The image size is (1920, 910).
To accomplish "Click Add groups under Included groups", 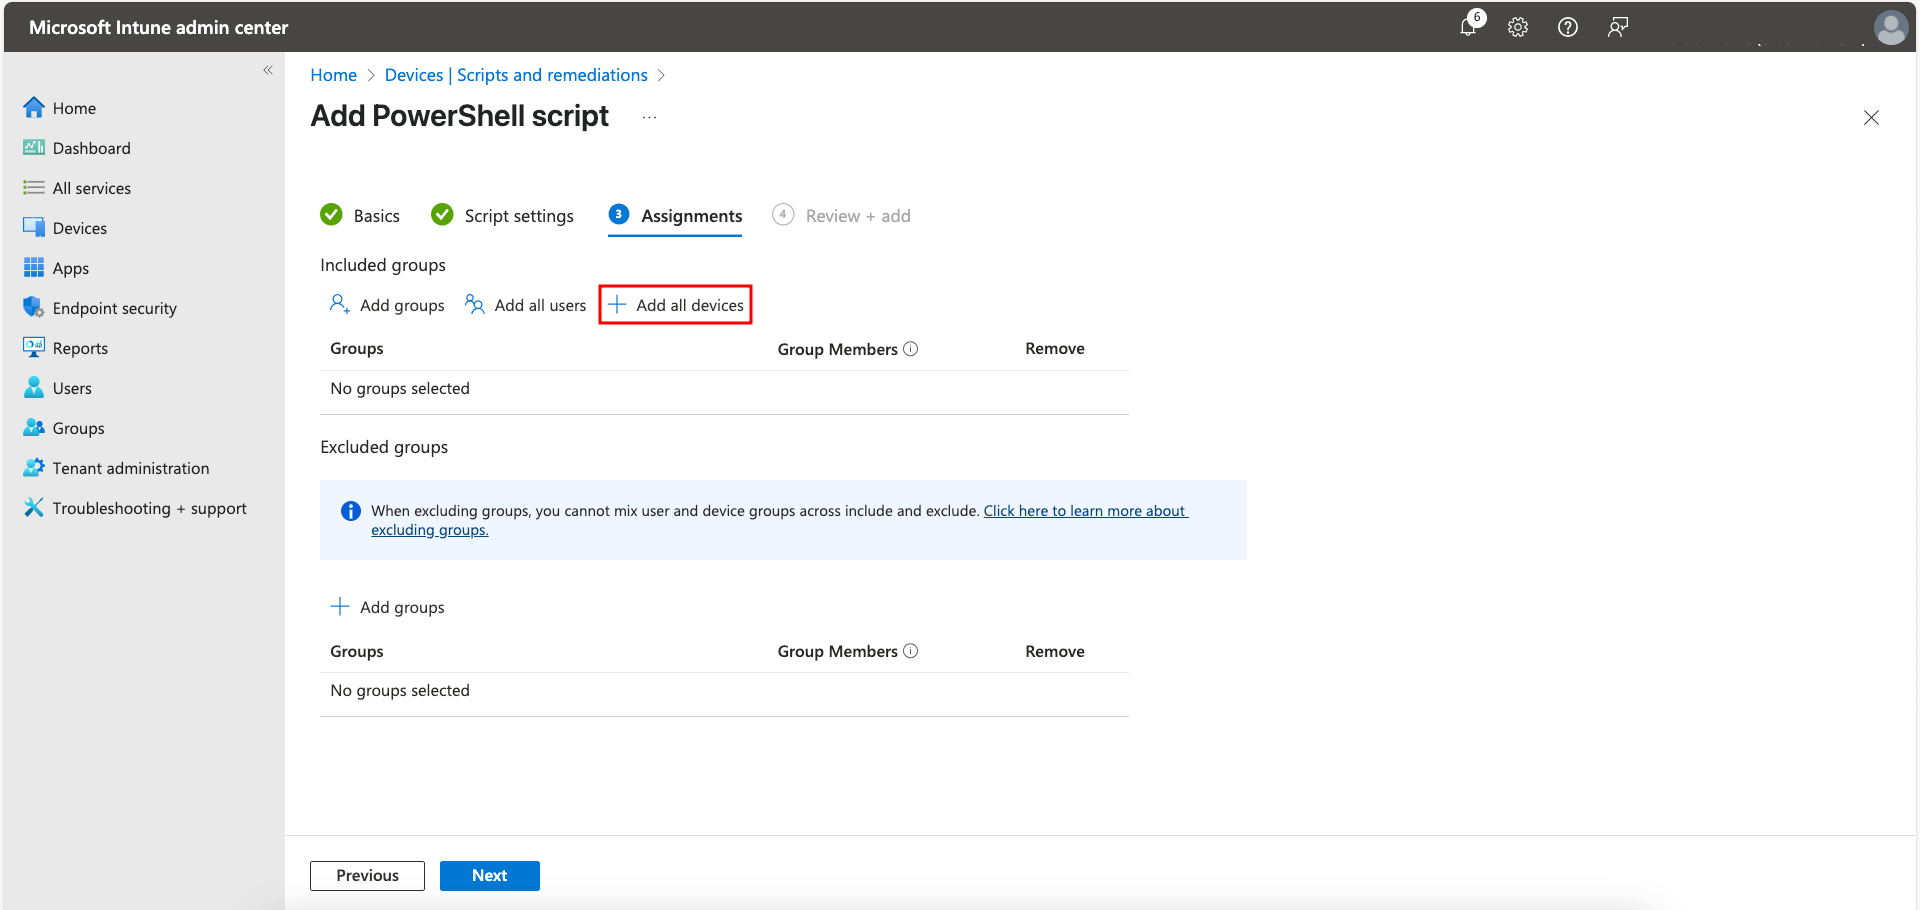I will coord(387,305).
